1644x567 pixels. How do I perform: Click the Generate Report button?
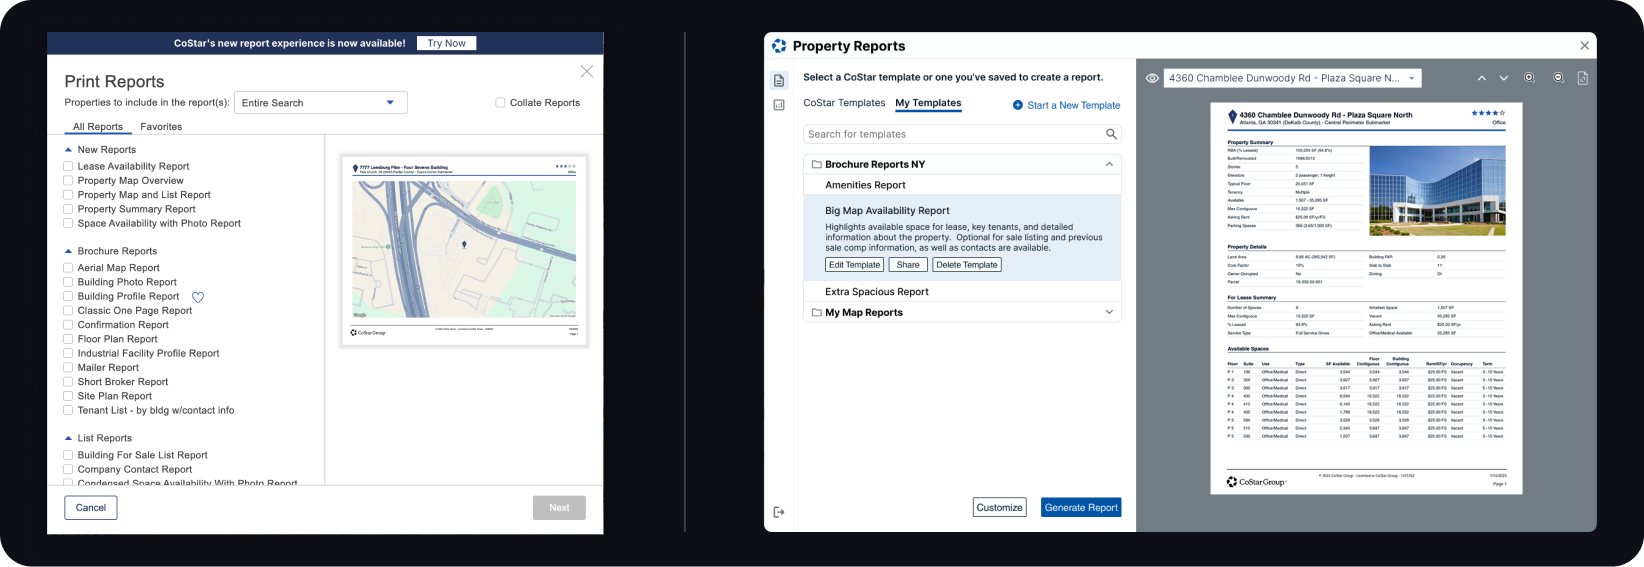(1081, 508)
